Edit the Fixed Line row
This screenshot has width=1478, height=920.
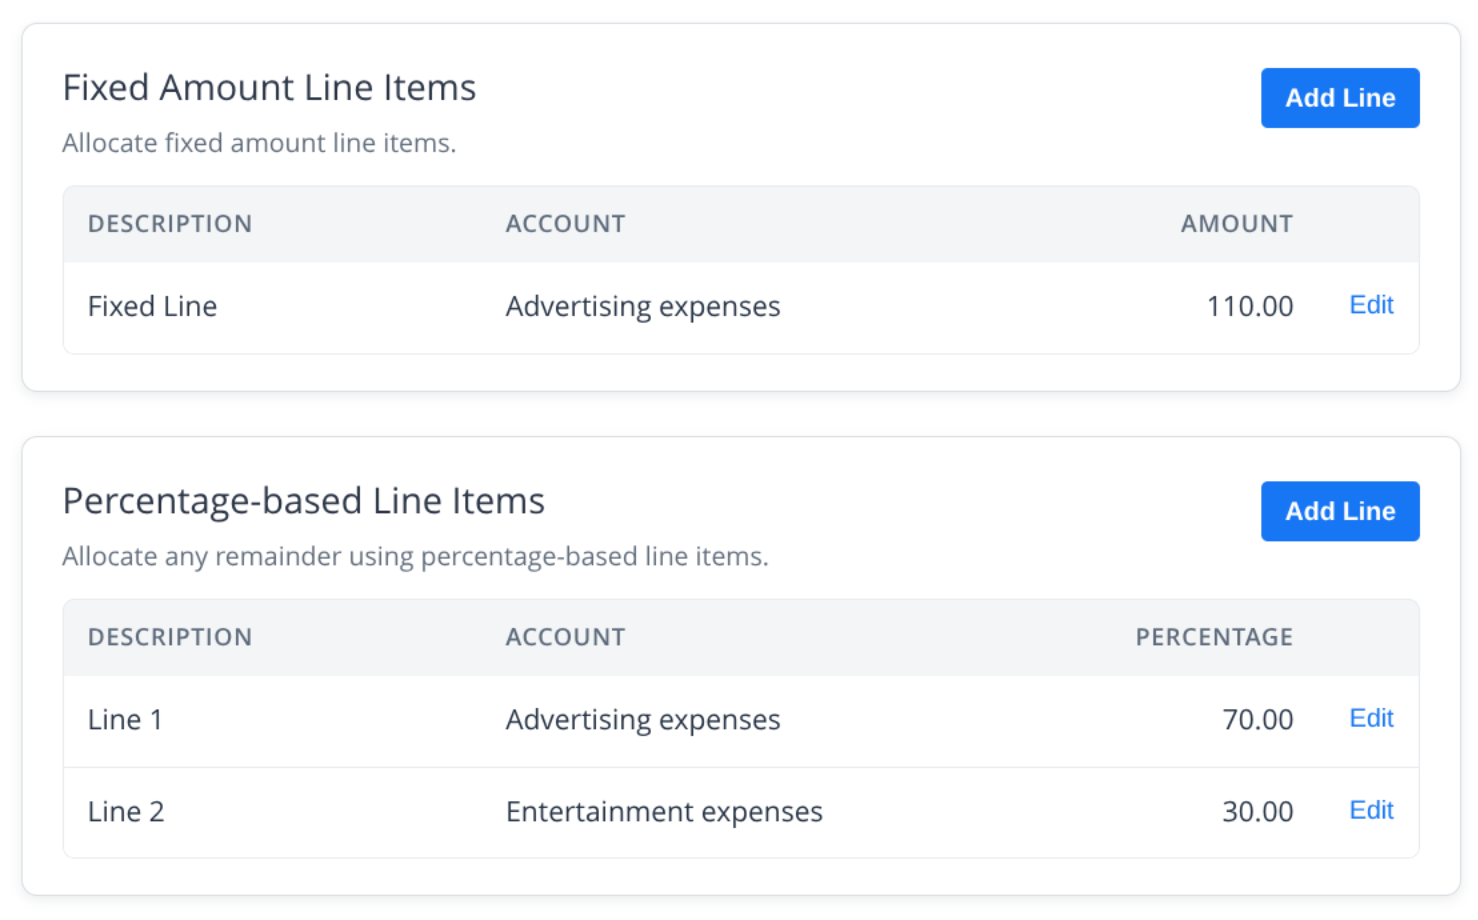pos(1370,305)
